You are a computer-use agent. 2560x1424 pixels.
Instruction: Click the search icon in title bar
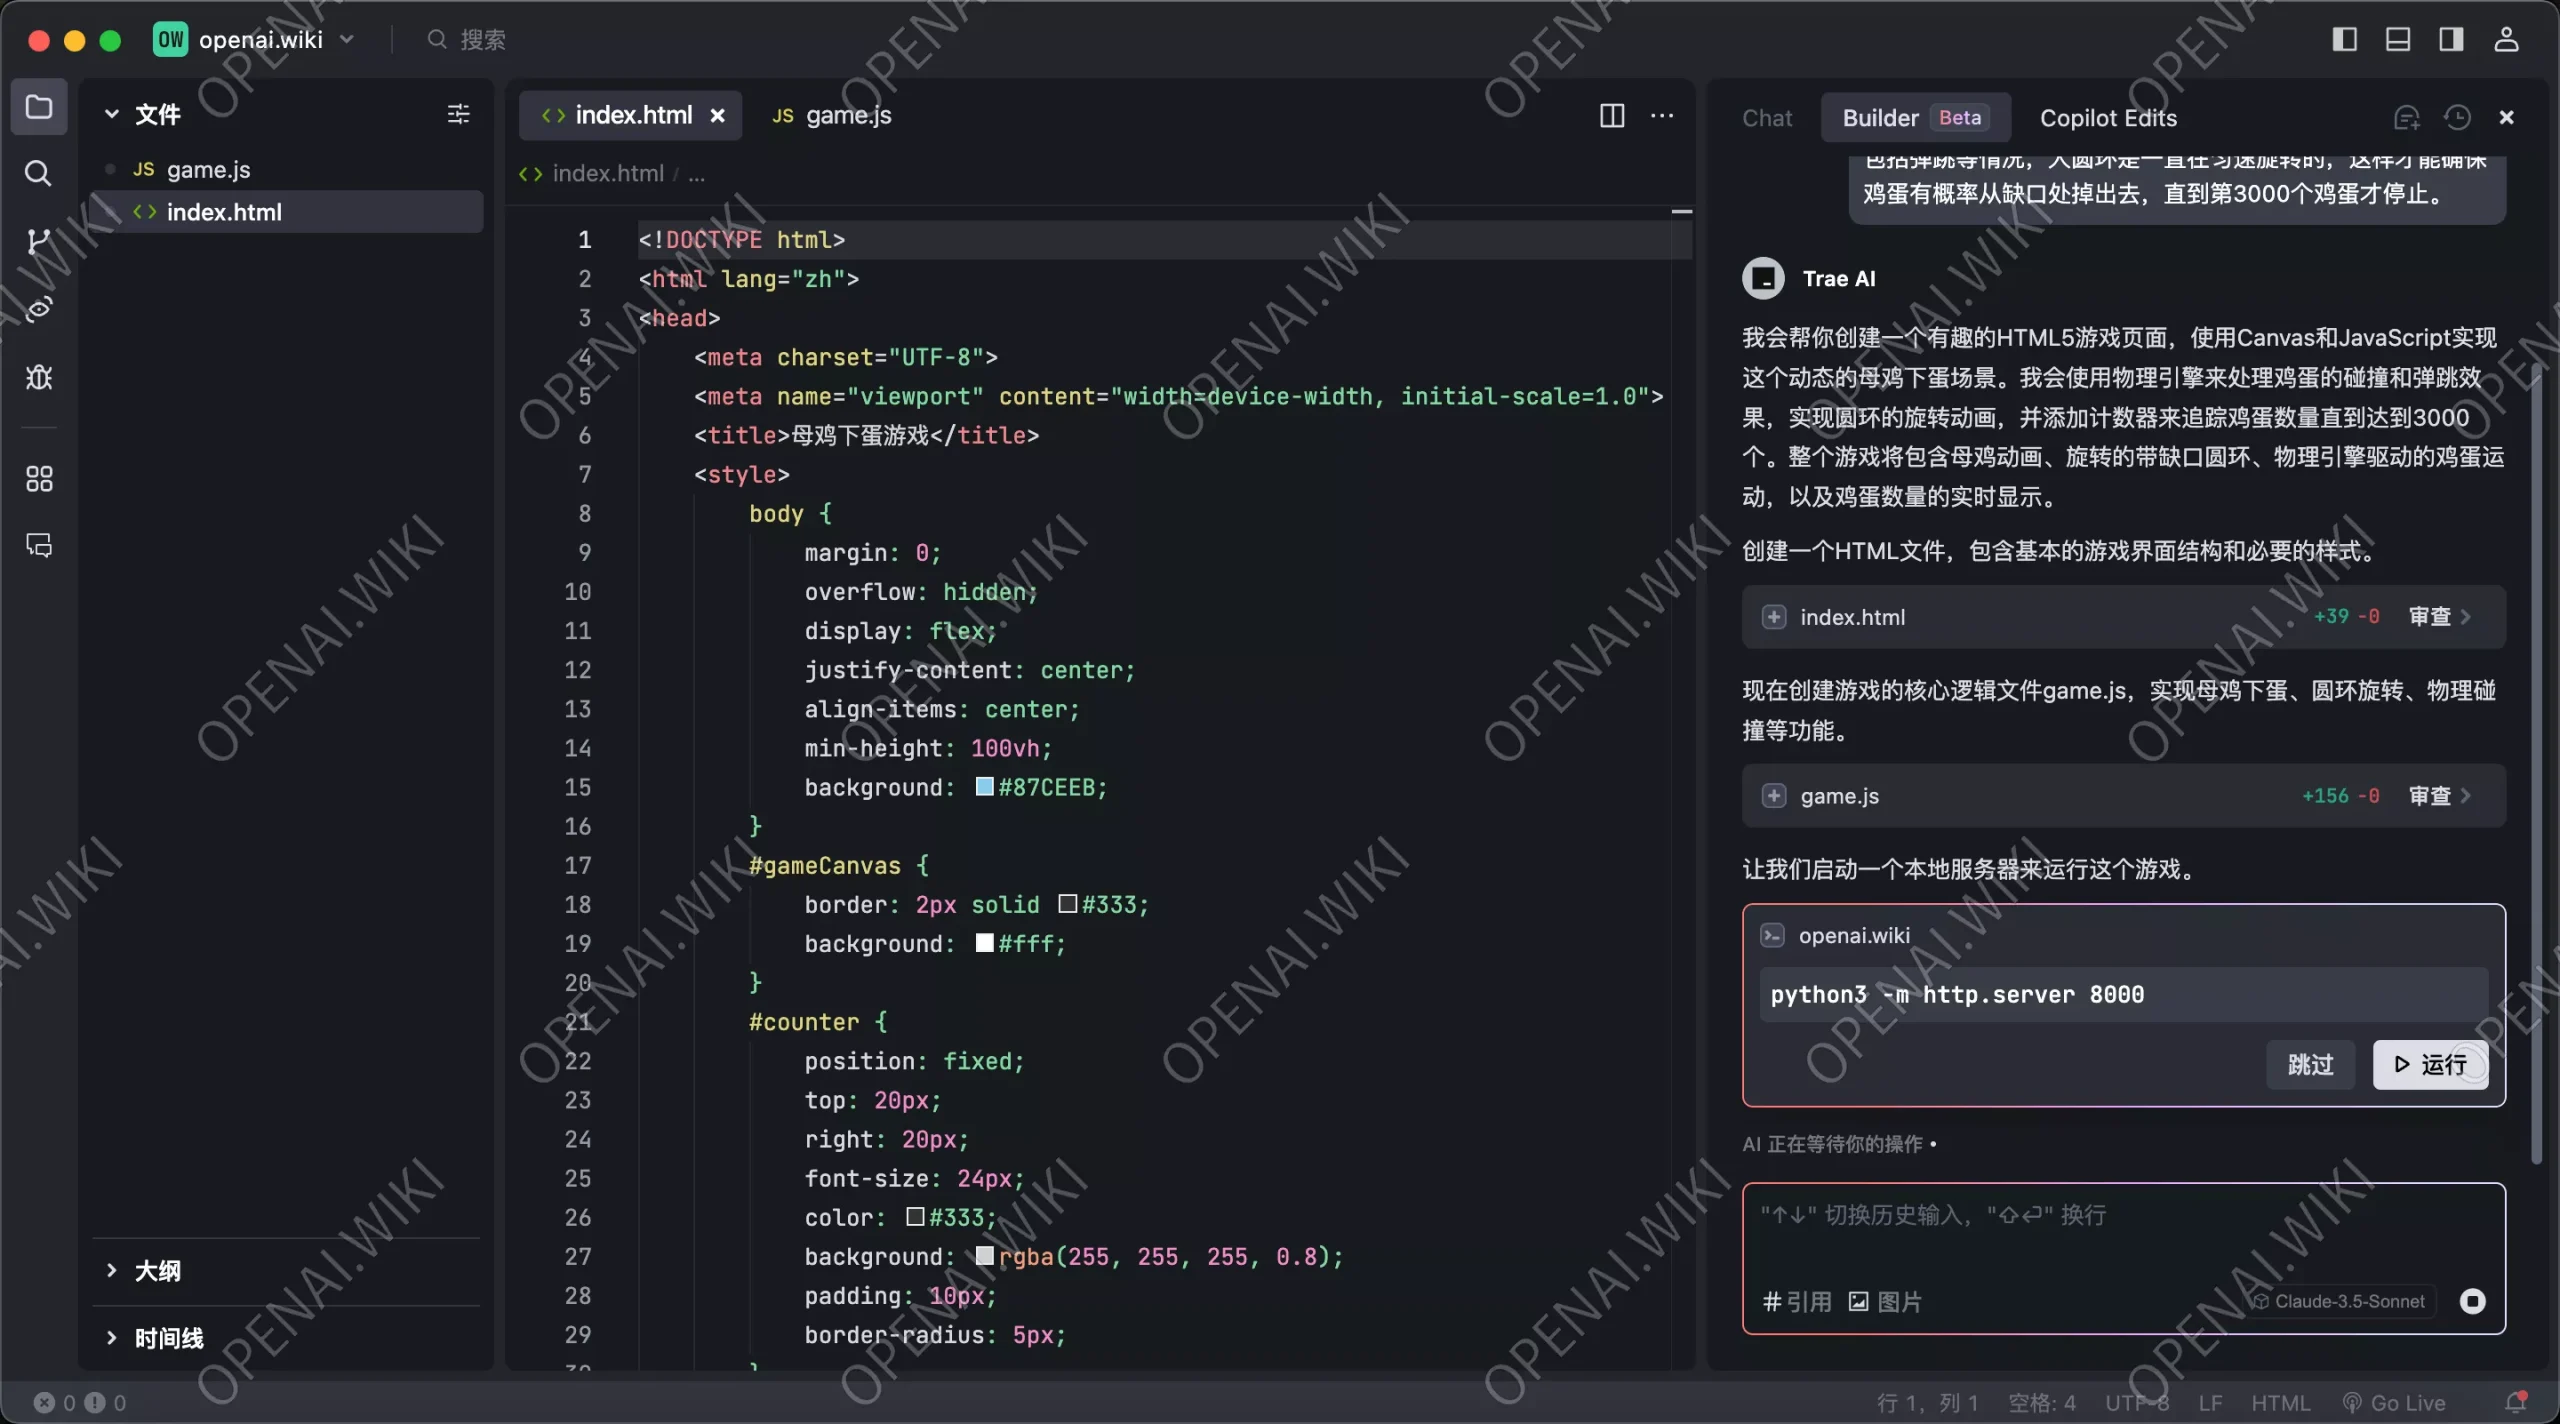[437, 39]
